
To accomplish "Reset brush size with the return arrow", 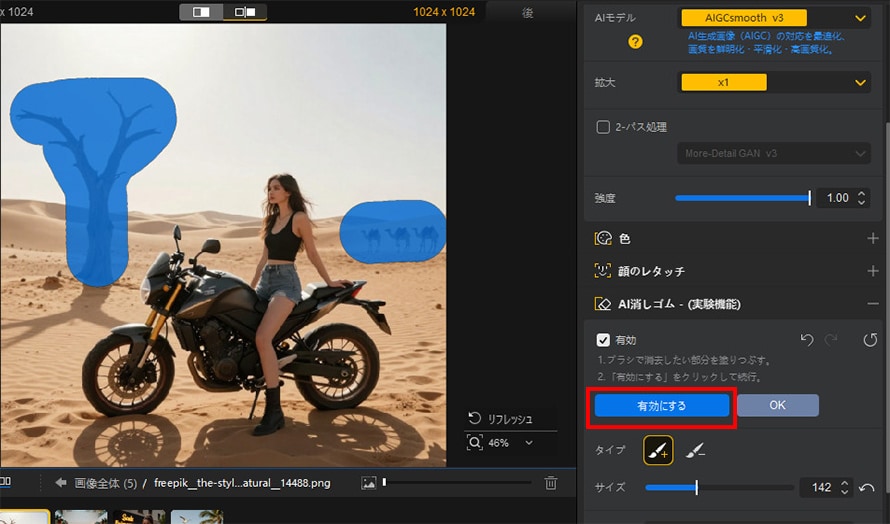I will coord(867,488).
